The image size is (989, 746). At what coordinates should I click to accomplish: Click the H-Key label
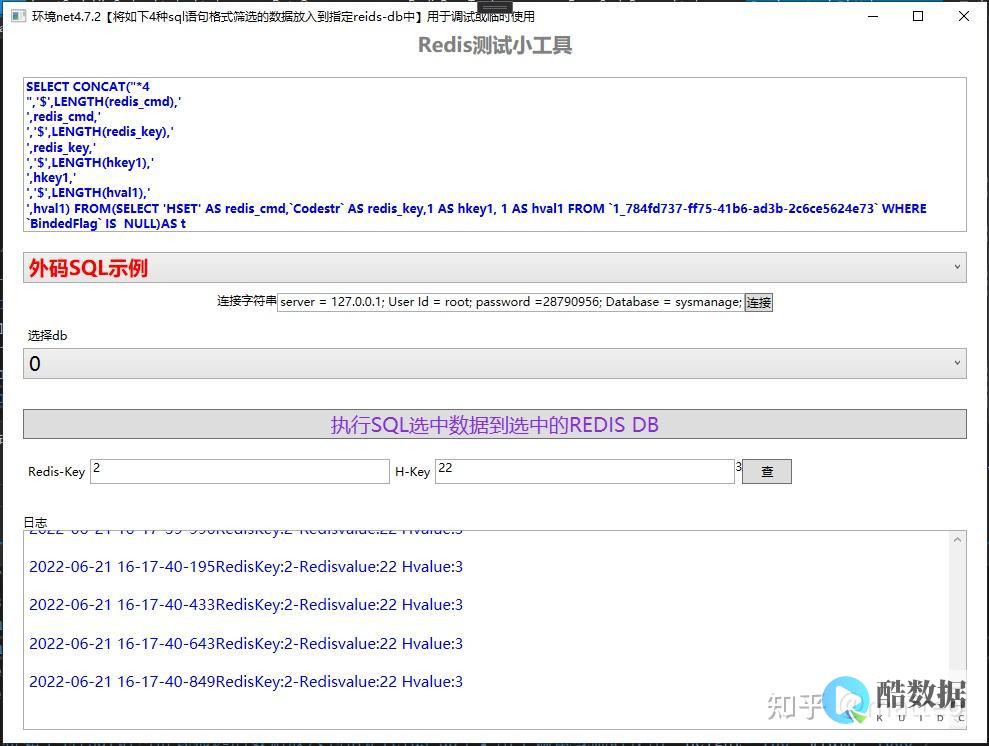[413, 472]
